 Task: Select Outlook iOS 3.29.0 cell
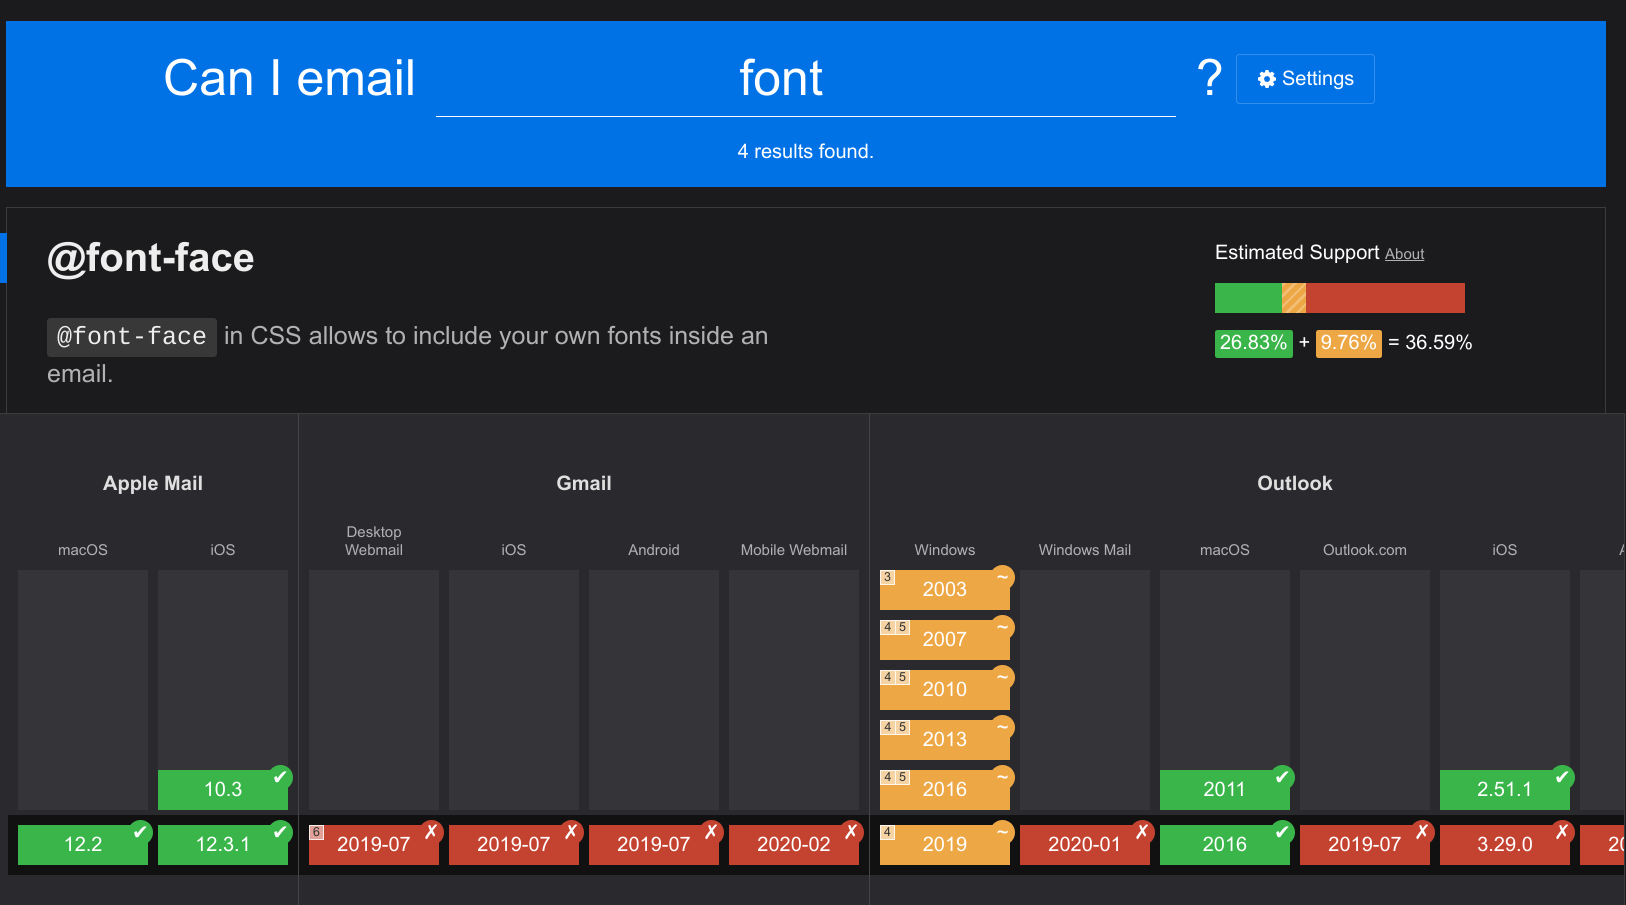(1505, 844)
